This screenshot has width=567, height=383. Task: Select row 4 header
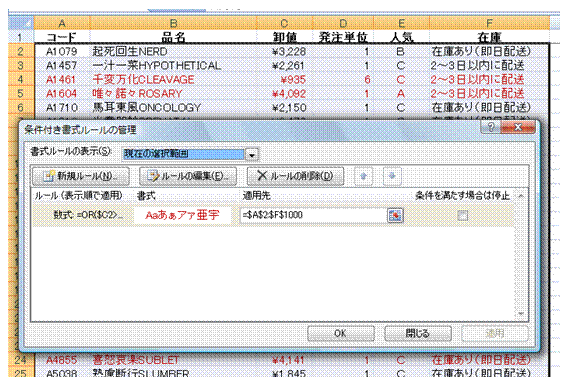[21, 80]
